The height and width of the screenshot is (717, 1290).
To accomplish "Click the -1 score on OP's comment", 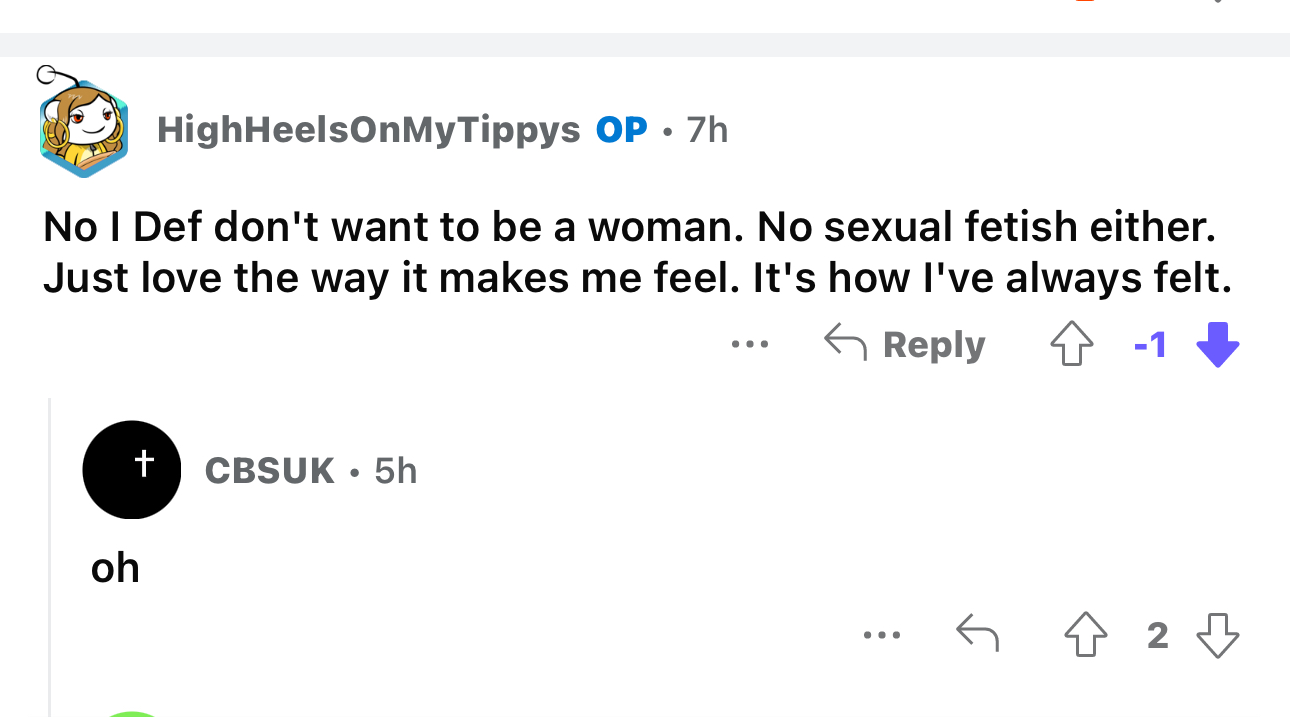I will coord(1151,346).
